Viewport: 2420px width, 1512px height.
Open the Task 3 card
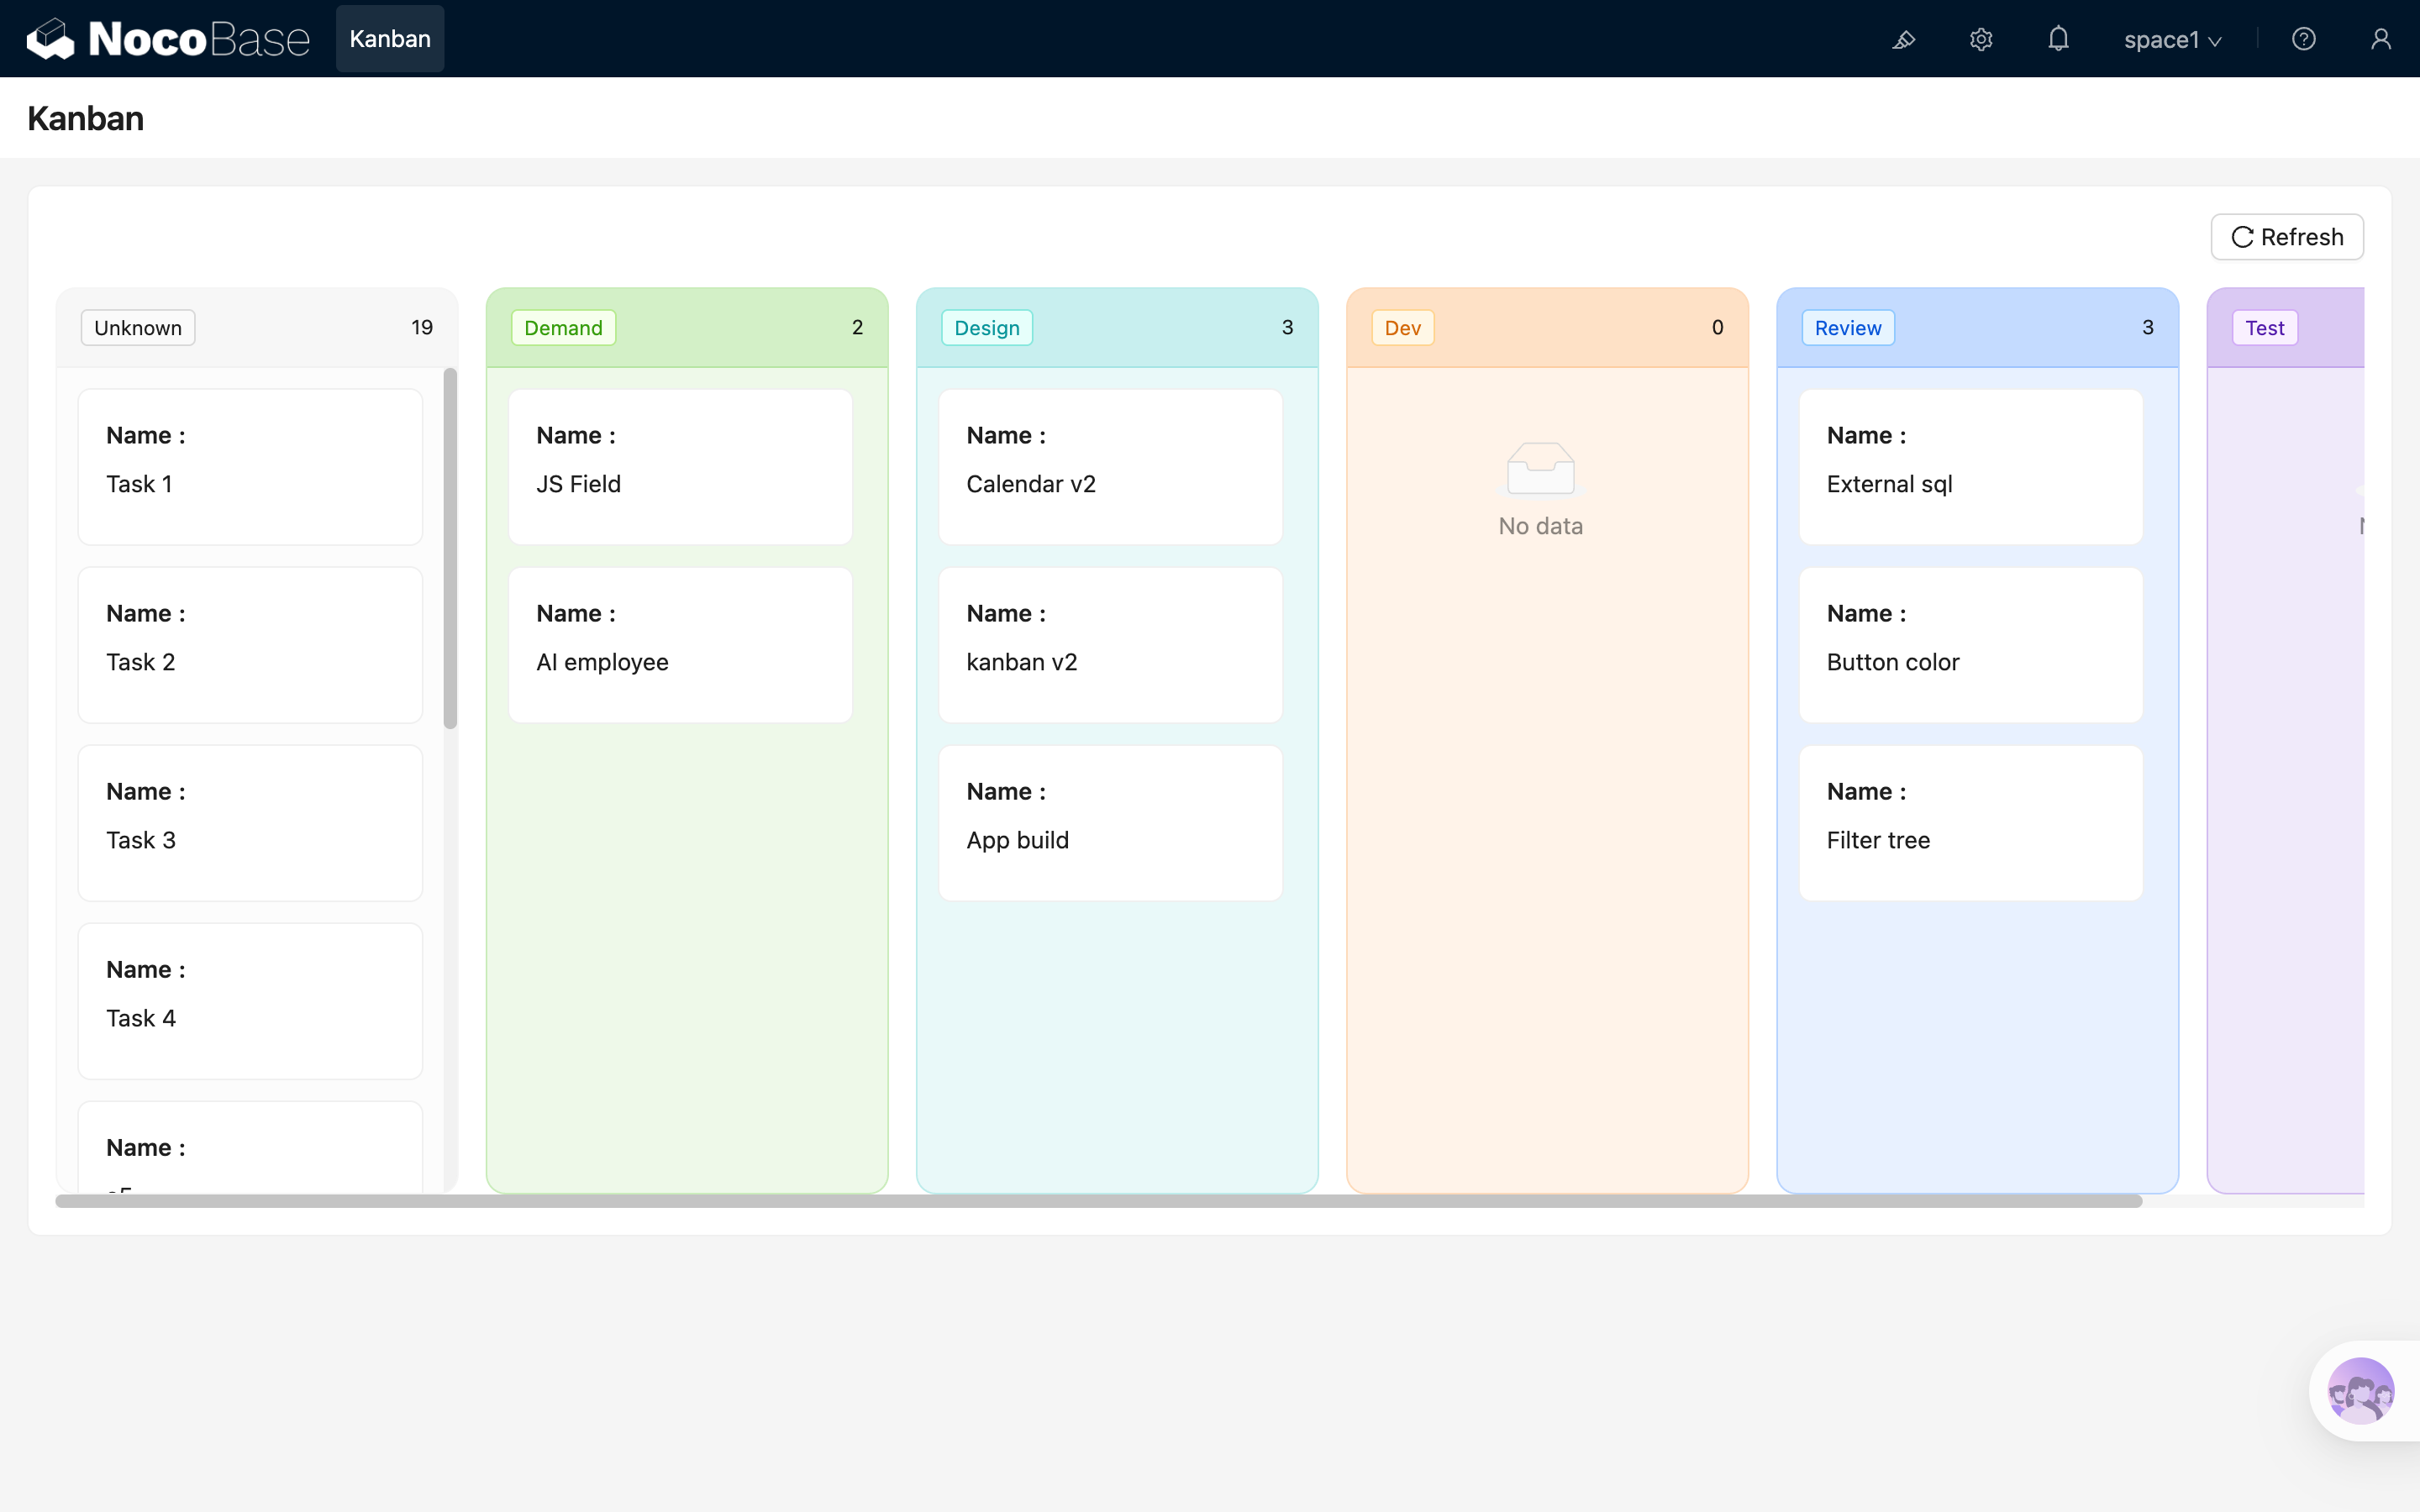pyautogui.click(x=250, y=823)
